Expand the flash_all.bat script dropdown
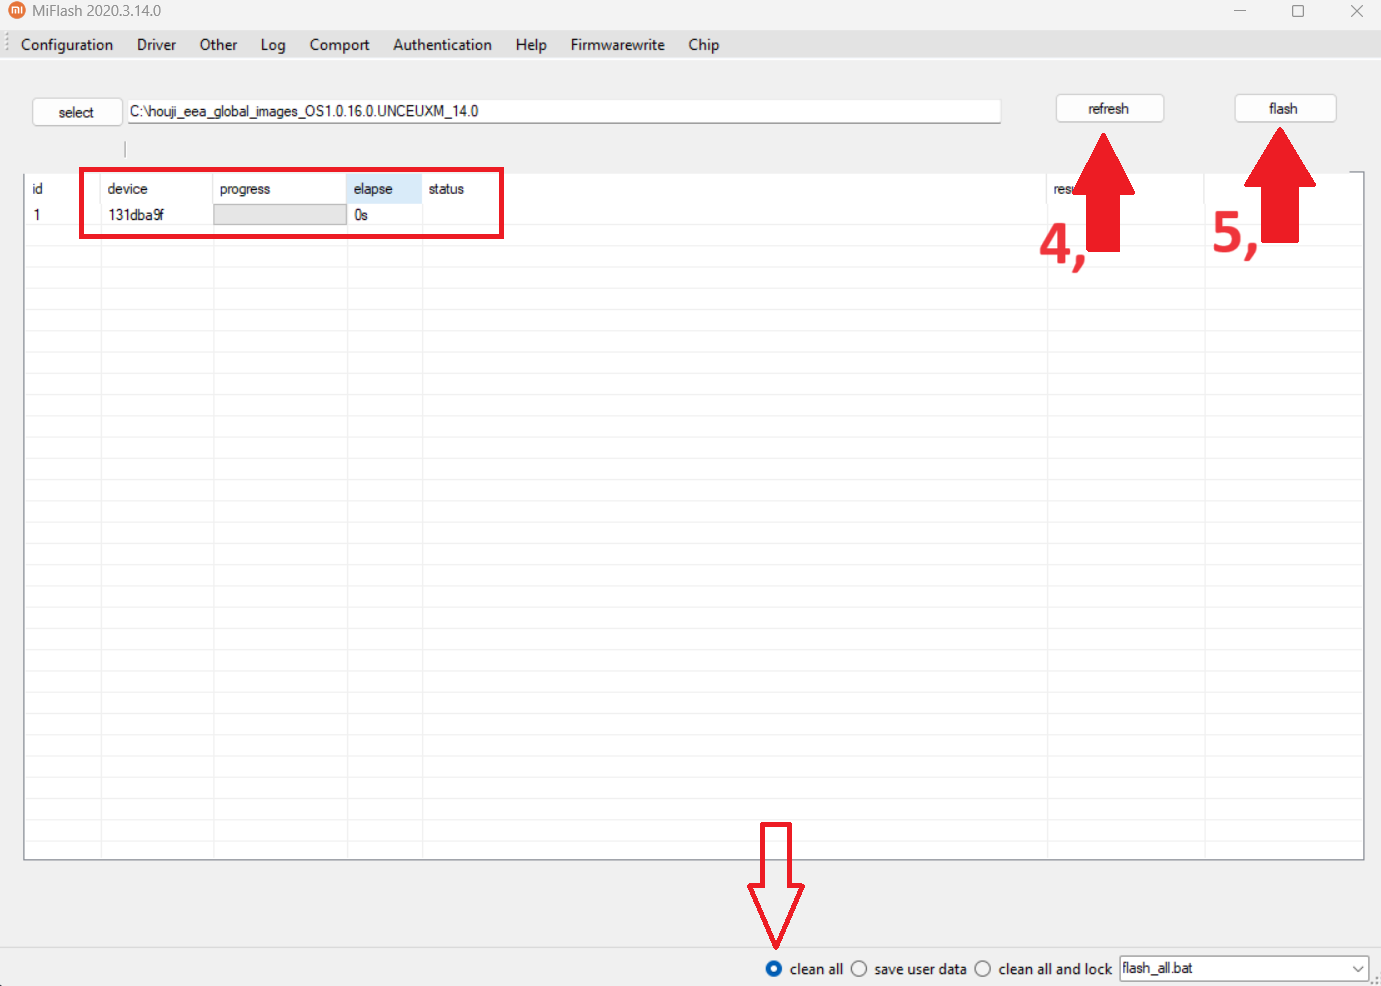 click(1357, 969)
